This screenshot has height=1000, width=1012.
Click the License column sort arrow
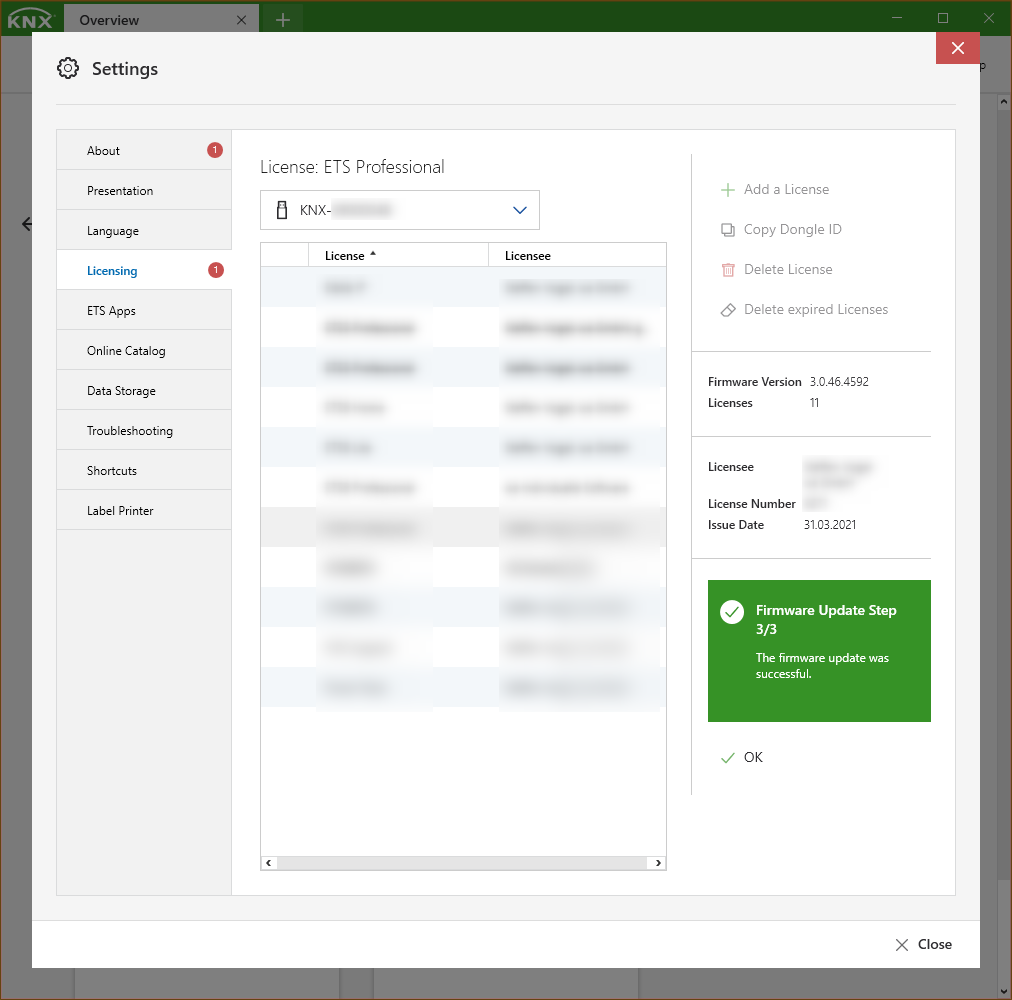373,254
